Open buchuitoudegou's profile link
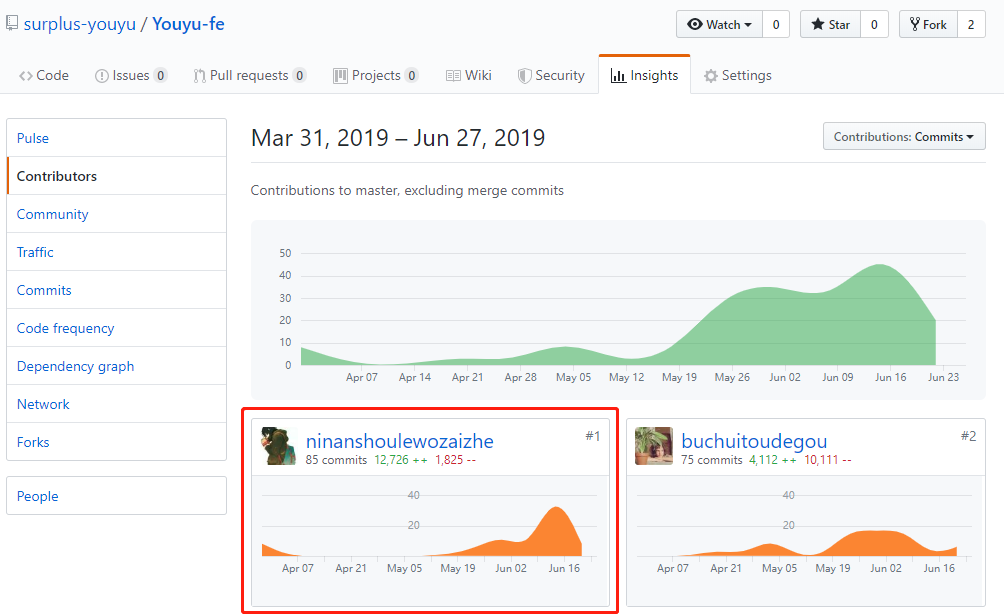The height and width of the screenshot is (616, 1004). coord(754,441)
